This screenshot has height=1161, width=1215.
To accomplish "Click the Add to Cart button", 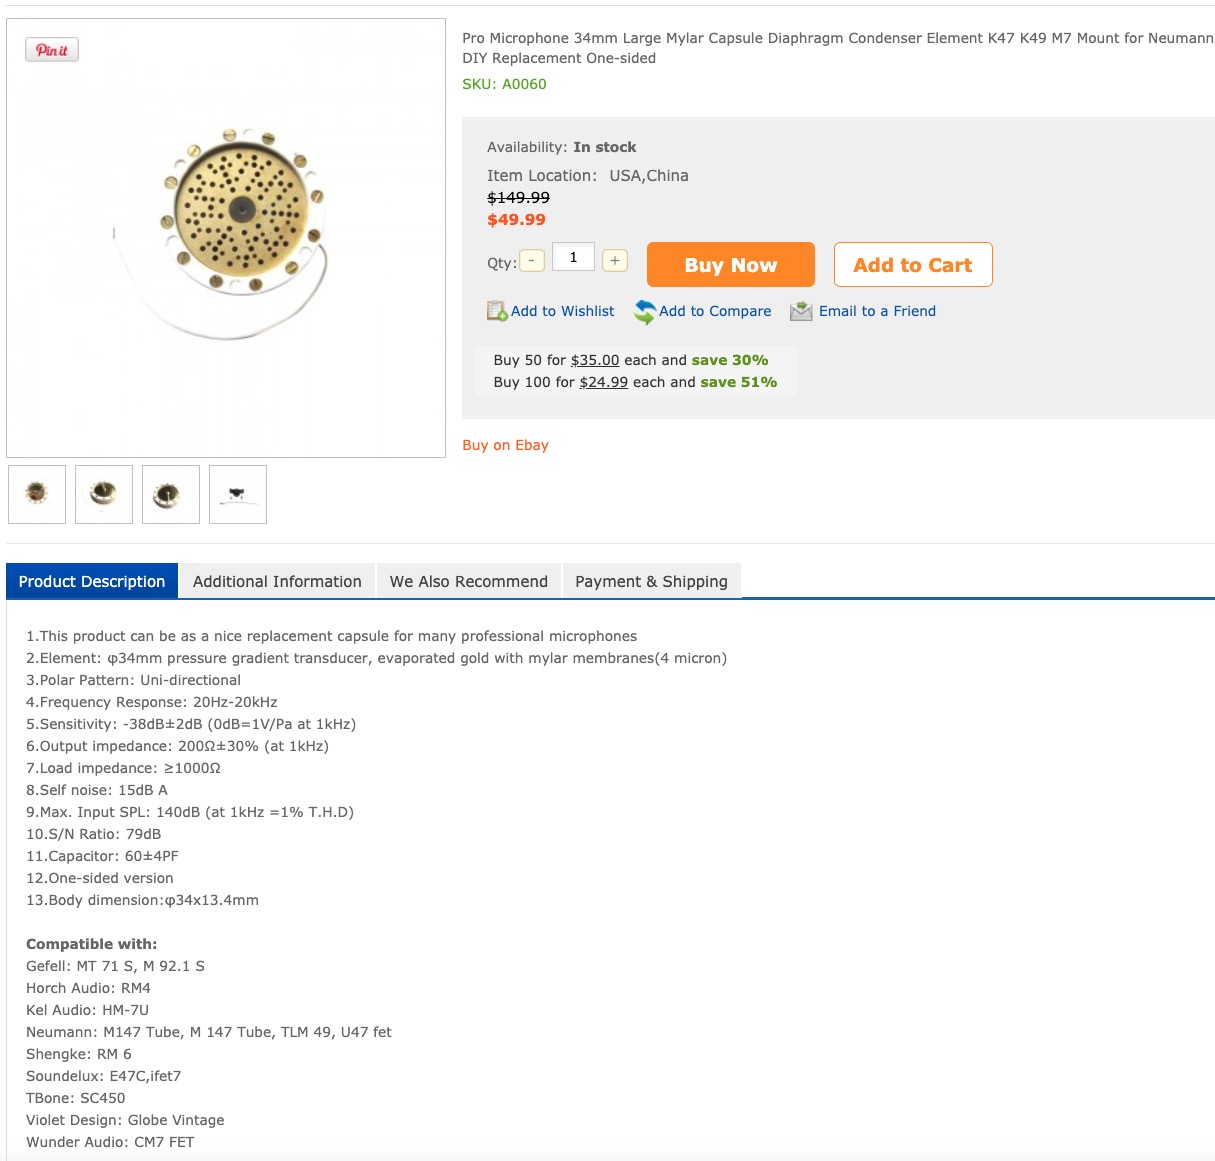I will [913, 265].
